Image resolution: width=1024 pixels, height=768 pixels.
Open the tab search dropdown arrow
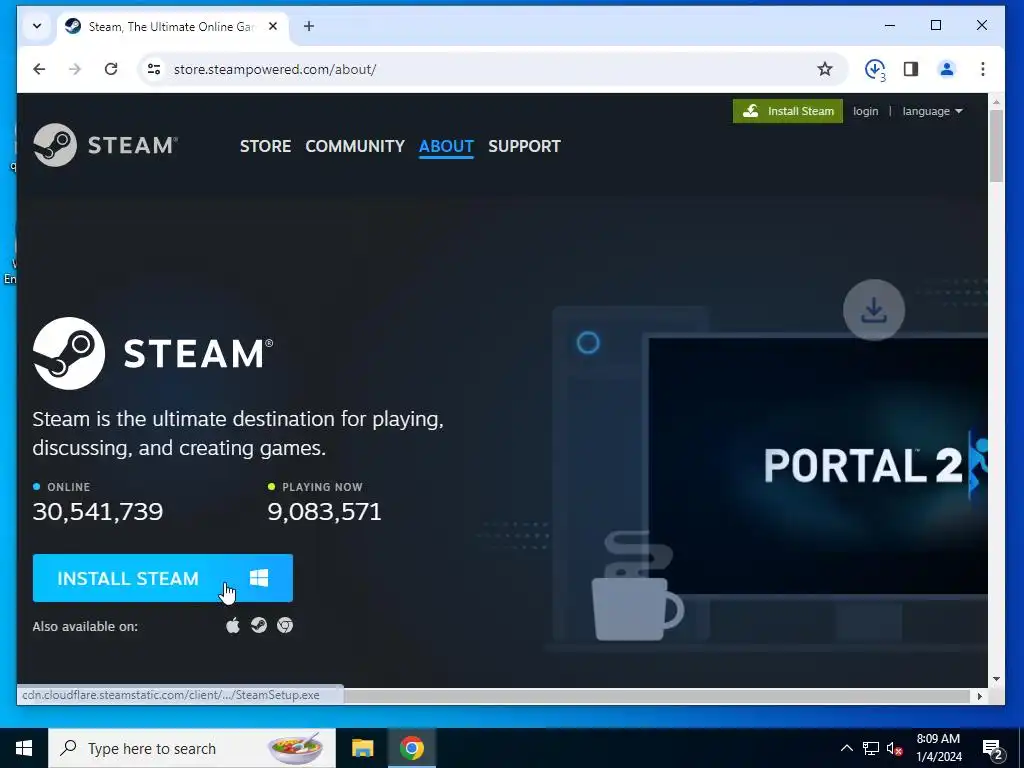(37, 26)
